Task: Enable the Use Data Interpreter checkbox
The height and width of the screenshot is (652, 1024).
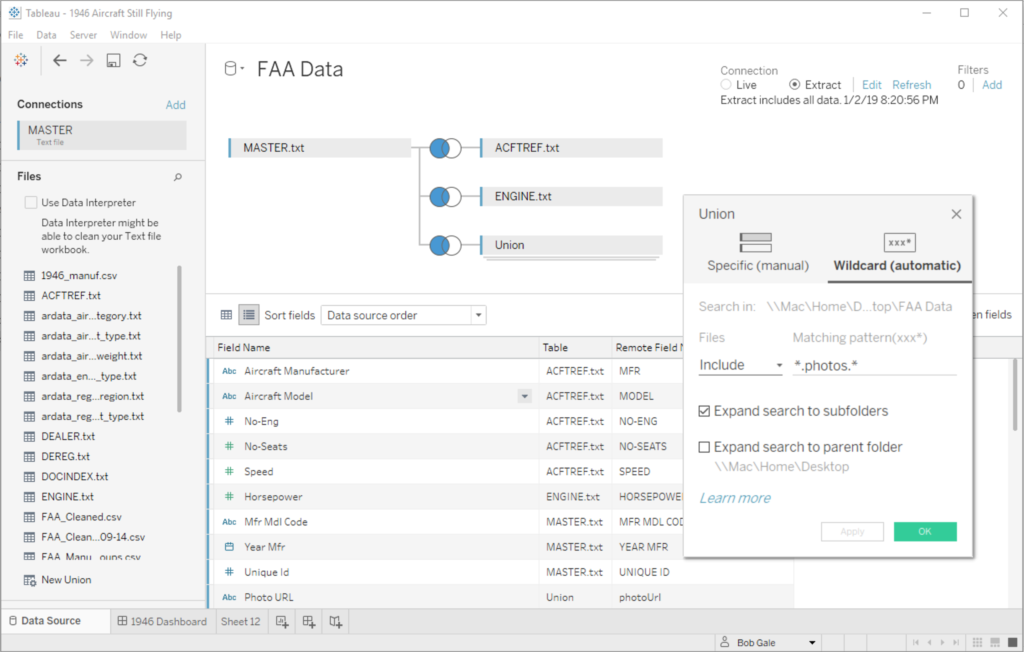Action: coord(31,203)
